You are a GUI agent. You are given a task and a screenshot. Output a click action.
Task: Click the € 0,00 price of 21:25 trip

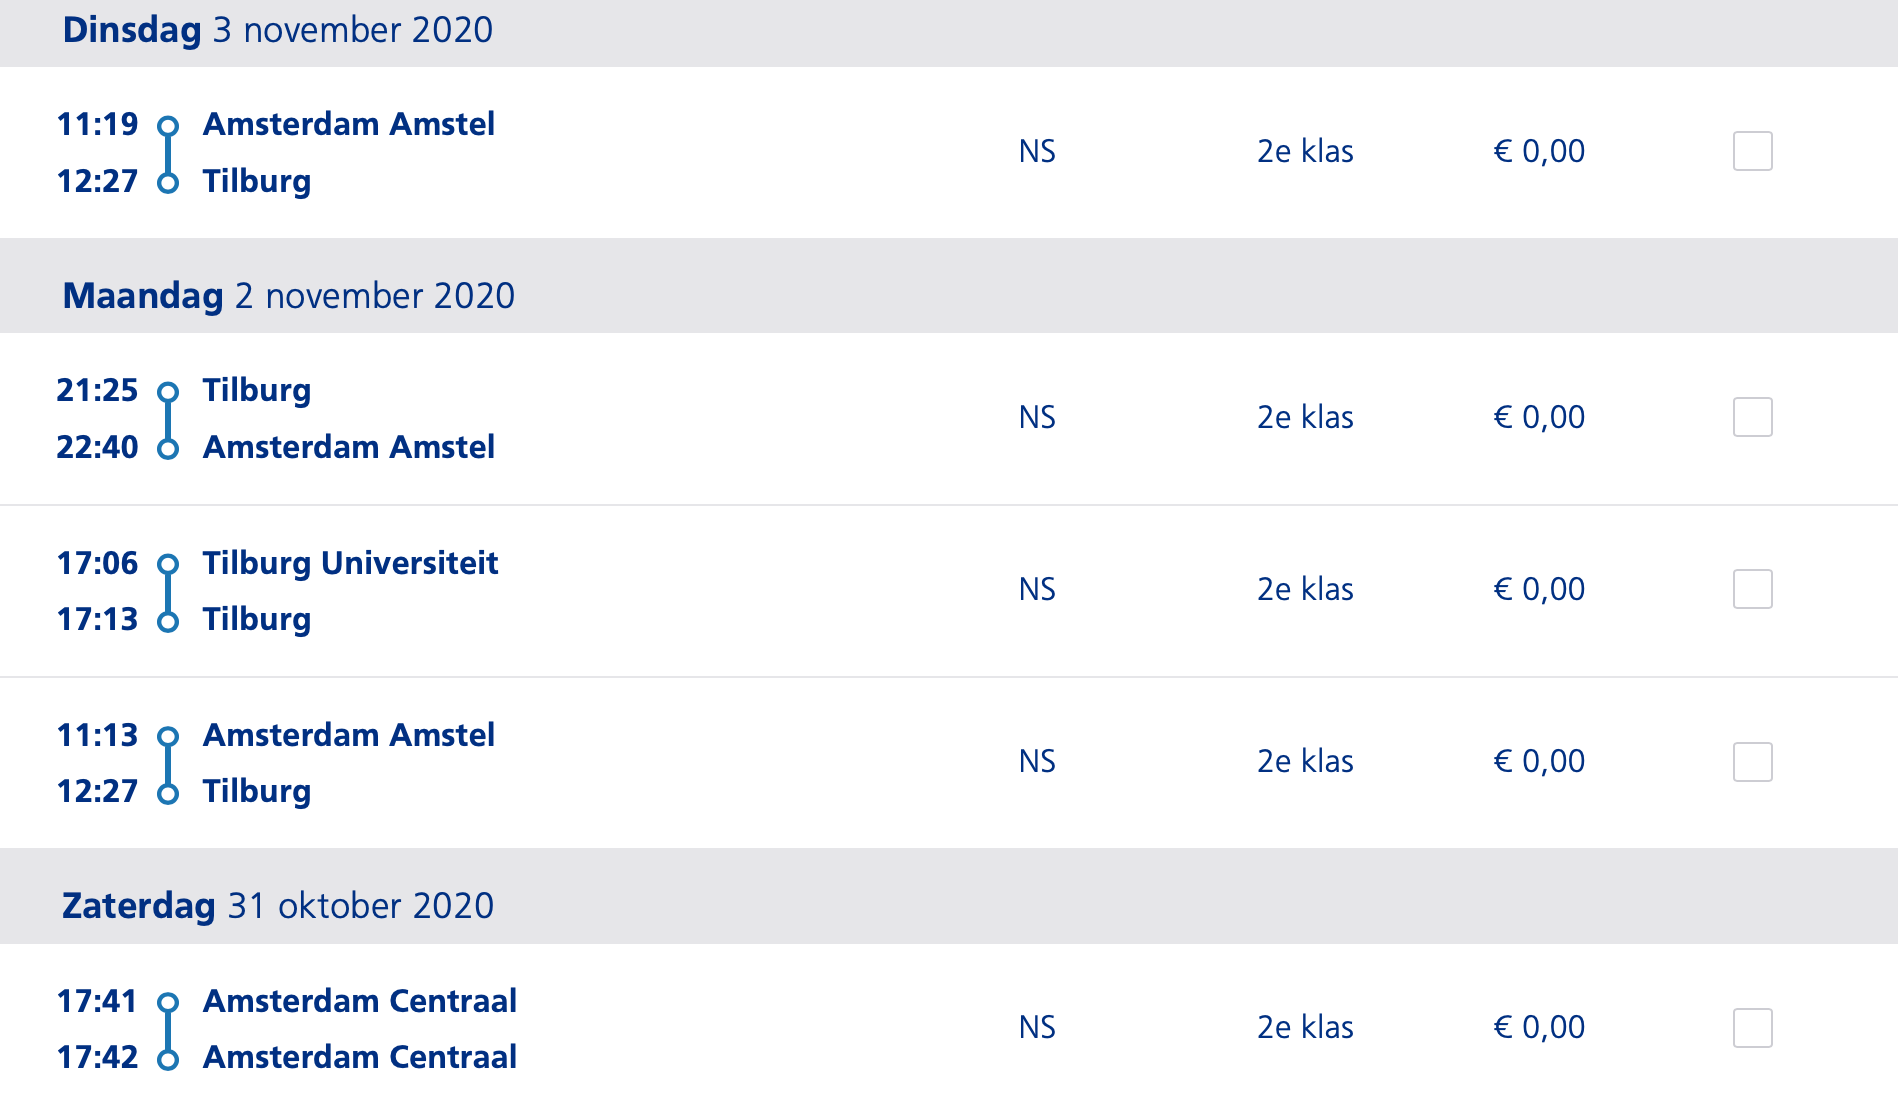click(x=1539, y=417)
